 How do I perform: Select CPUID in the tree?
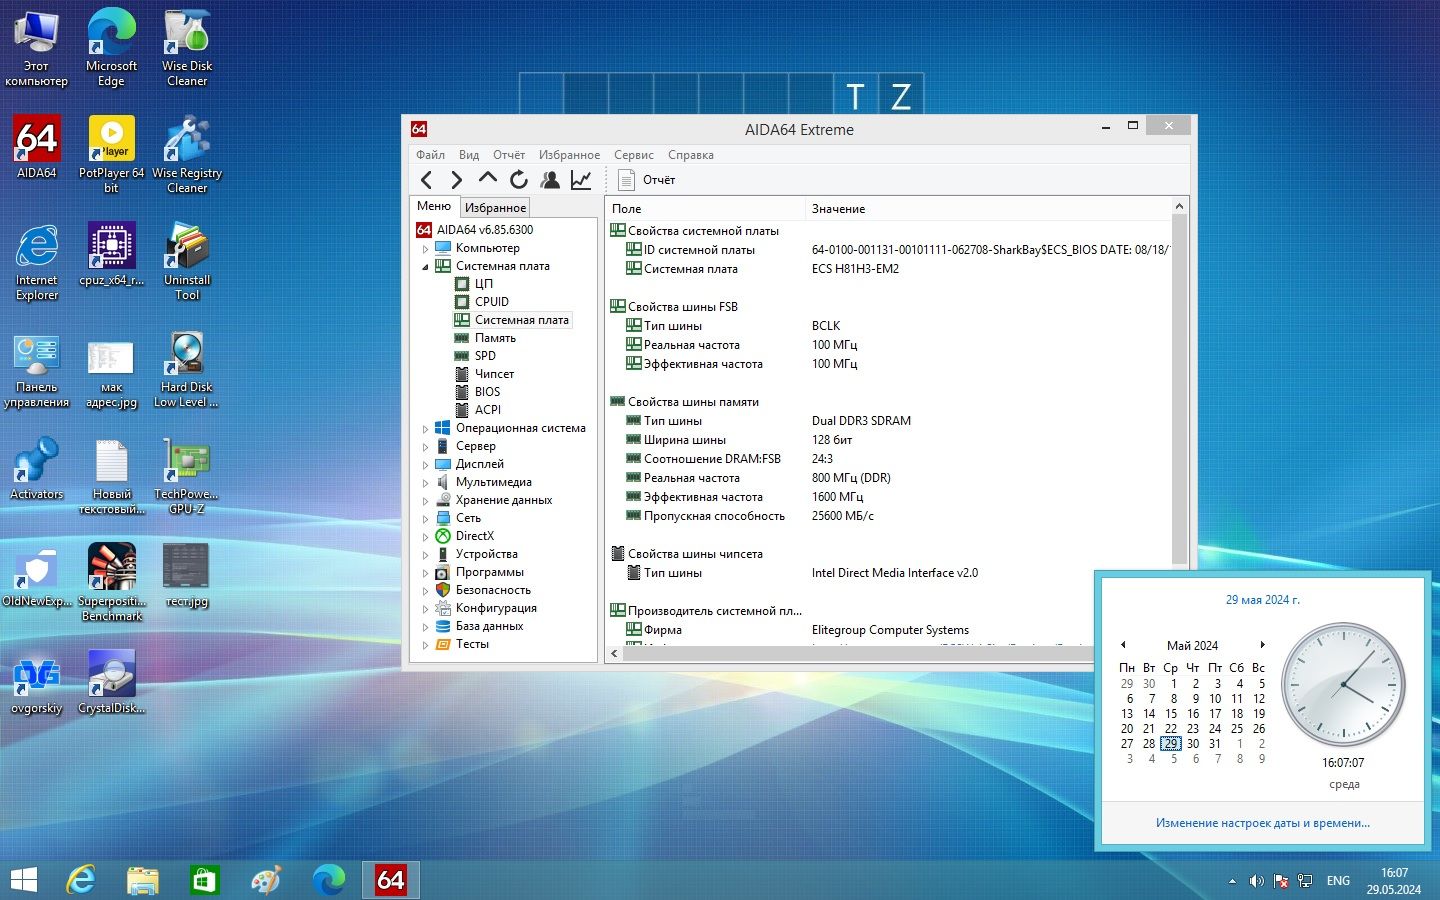click(491, 302)
